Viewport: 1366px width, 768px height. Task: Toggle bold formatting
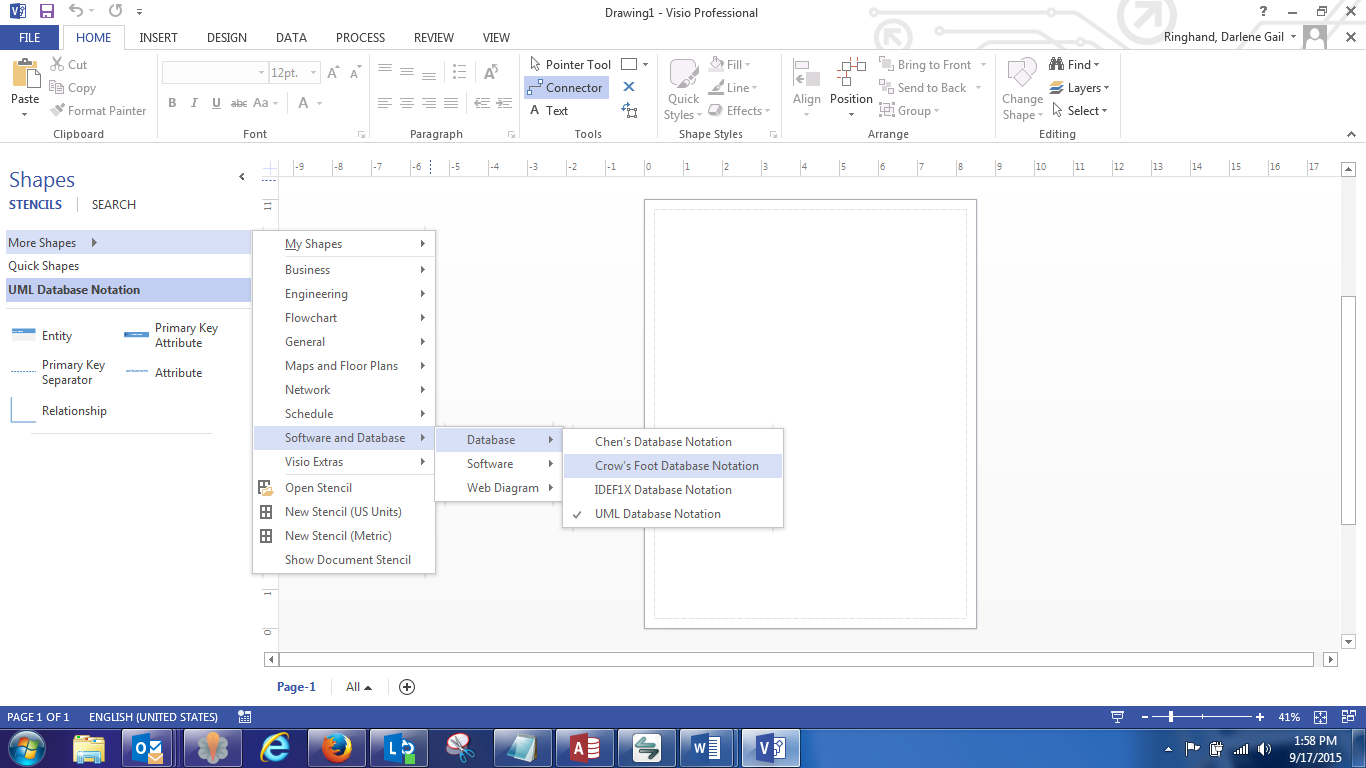click(x=171, y=102)
